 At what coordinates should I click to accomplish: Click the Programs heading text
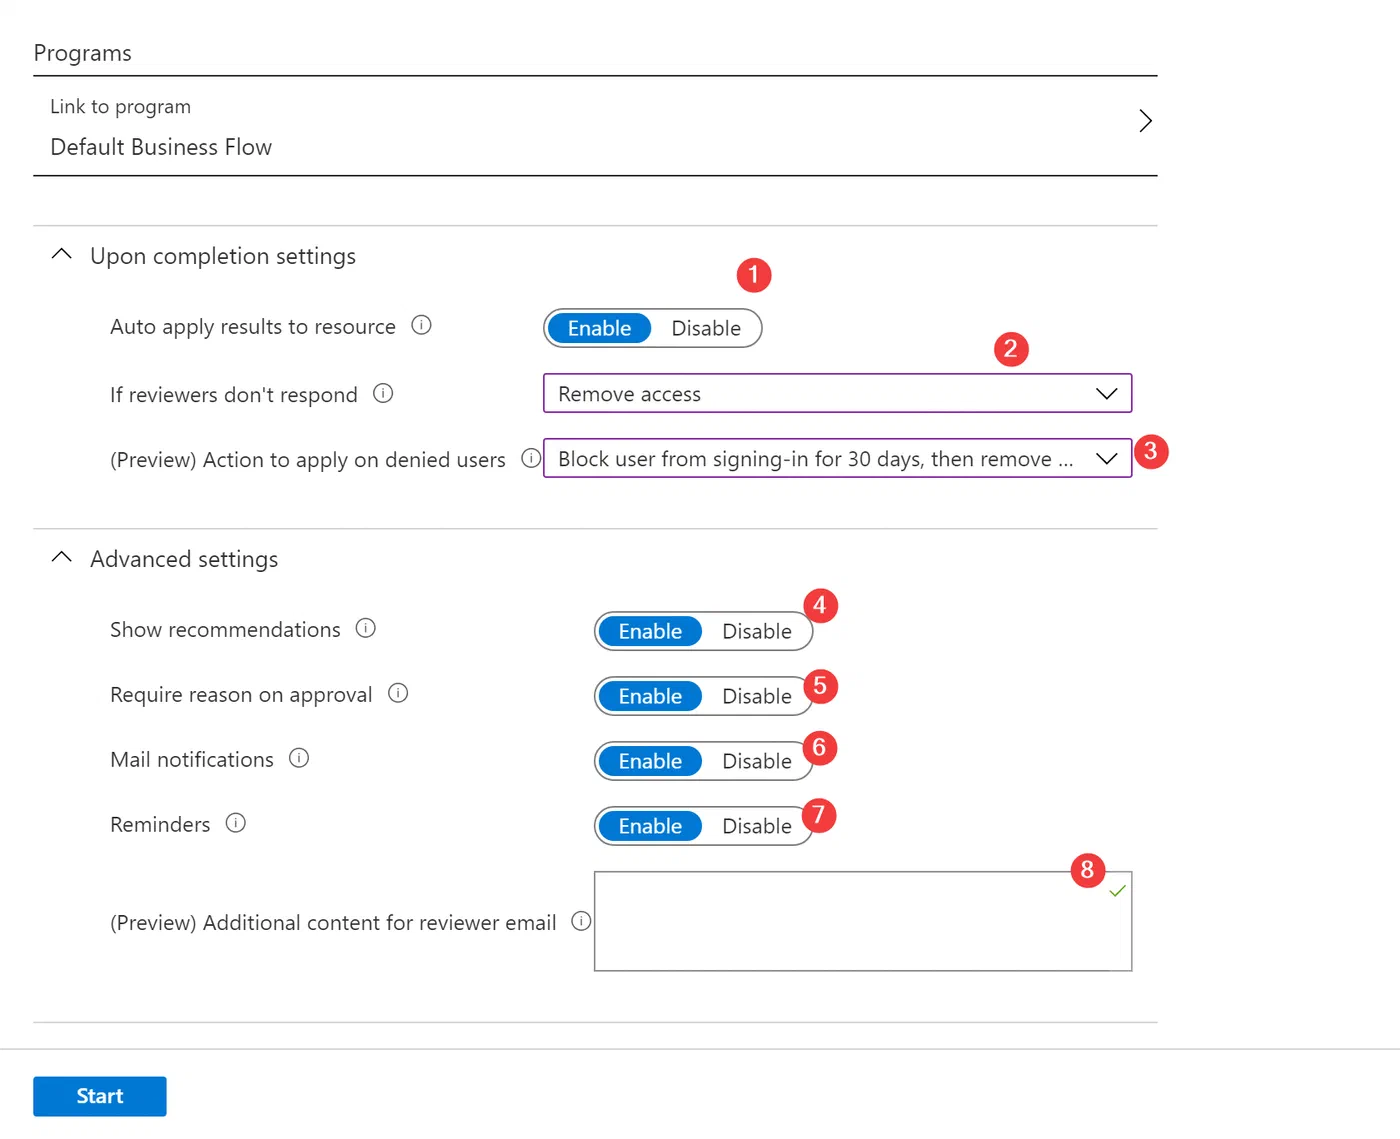[x=83, y=53]
